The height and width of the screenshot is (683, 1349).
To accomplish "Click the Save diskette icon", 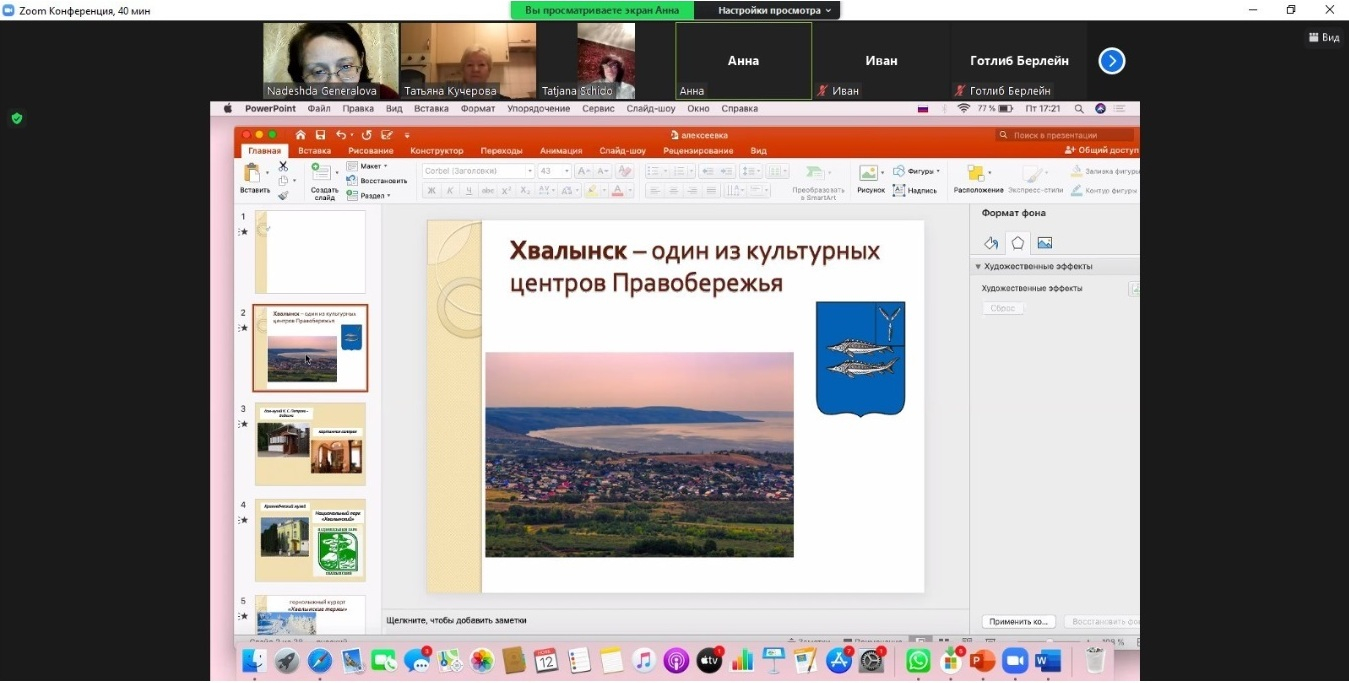I will click(x=321, y=135).
